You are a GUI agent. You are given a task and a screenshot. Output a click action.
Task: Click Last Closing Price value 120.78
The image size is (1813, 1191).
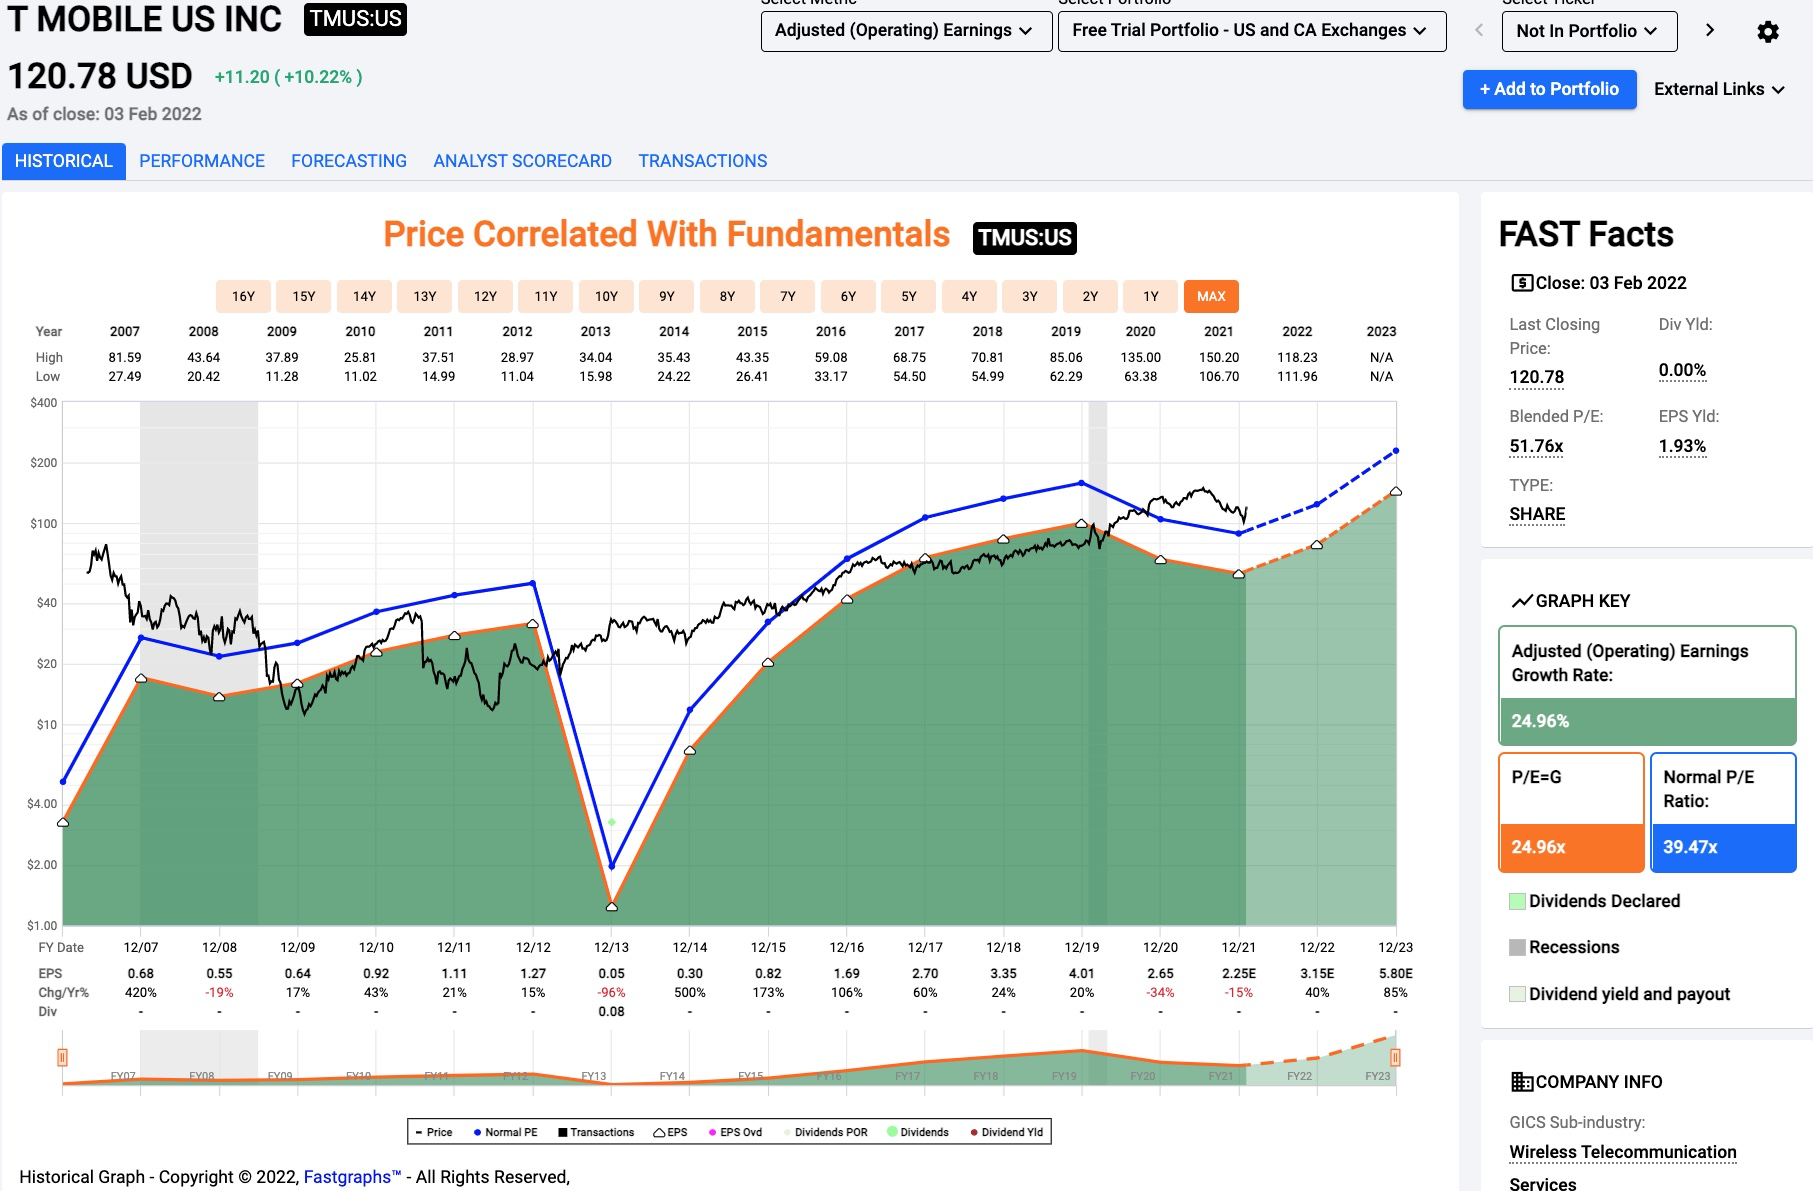(1537, 377)
